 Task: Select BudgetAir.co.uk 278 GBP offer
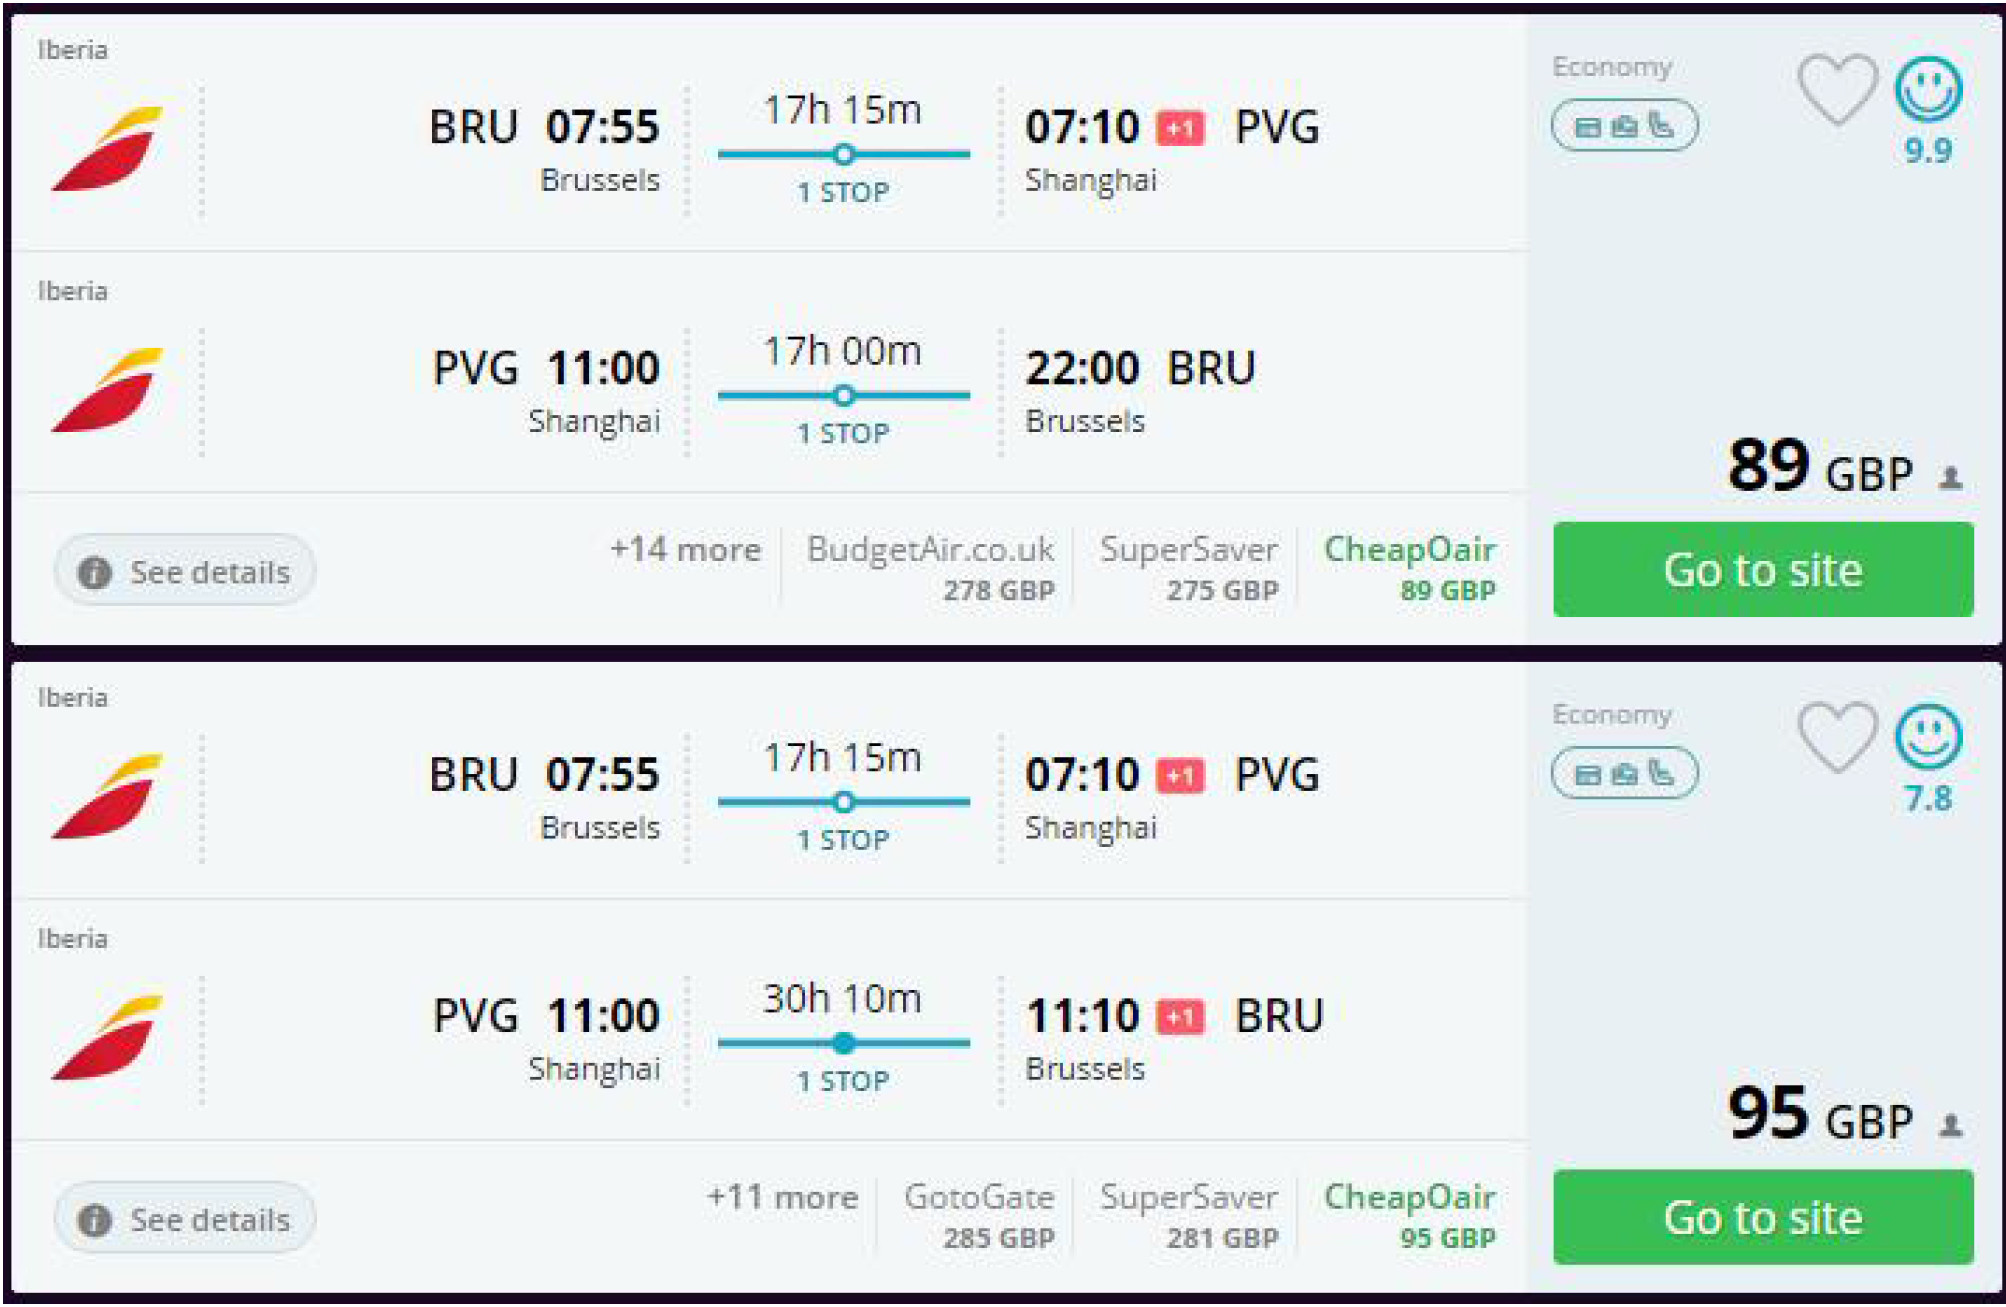[930, 569]
